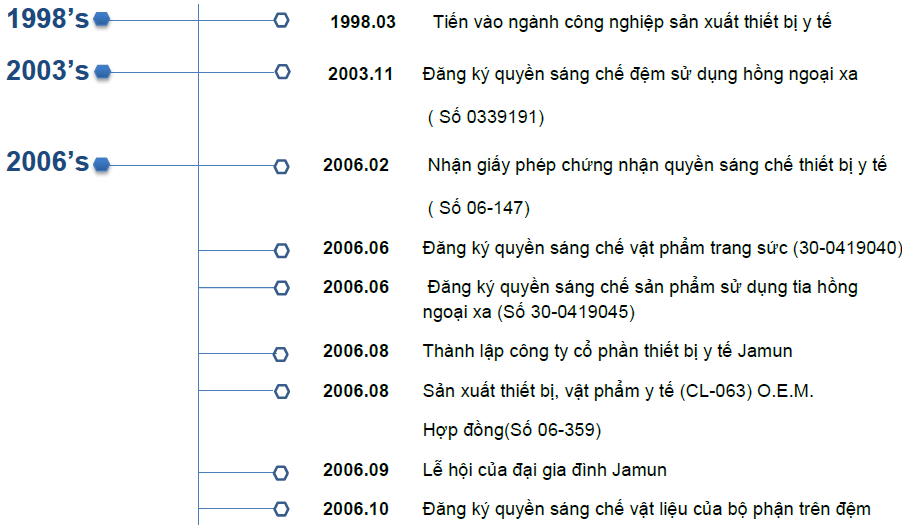Click the 1998.03 date label
The width and height of the screenshot is (902, 525).
point(363,21)
